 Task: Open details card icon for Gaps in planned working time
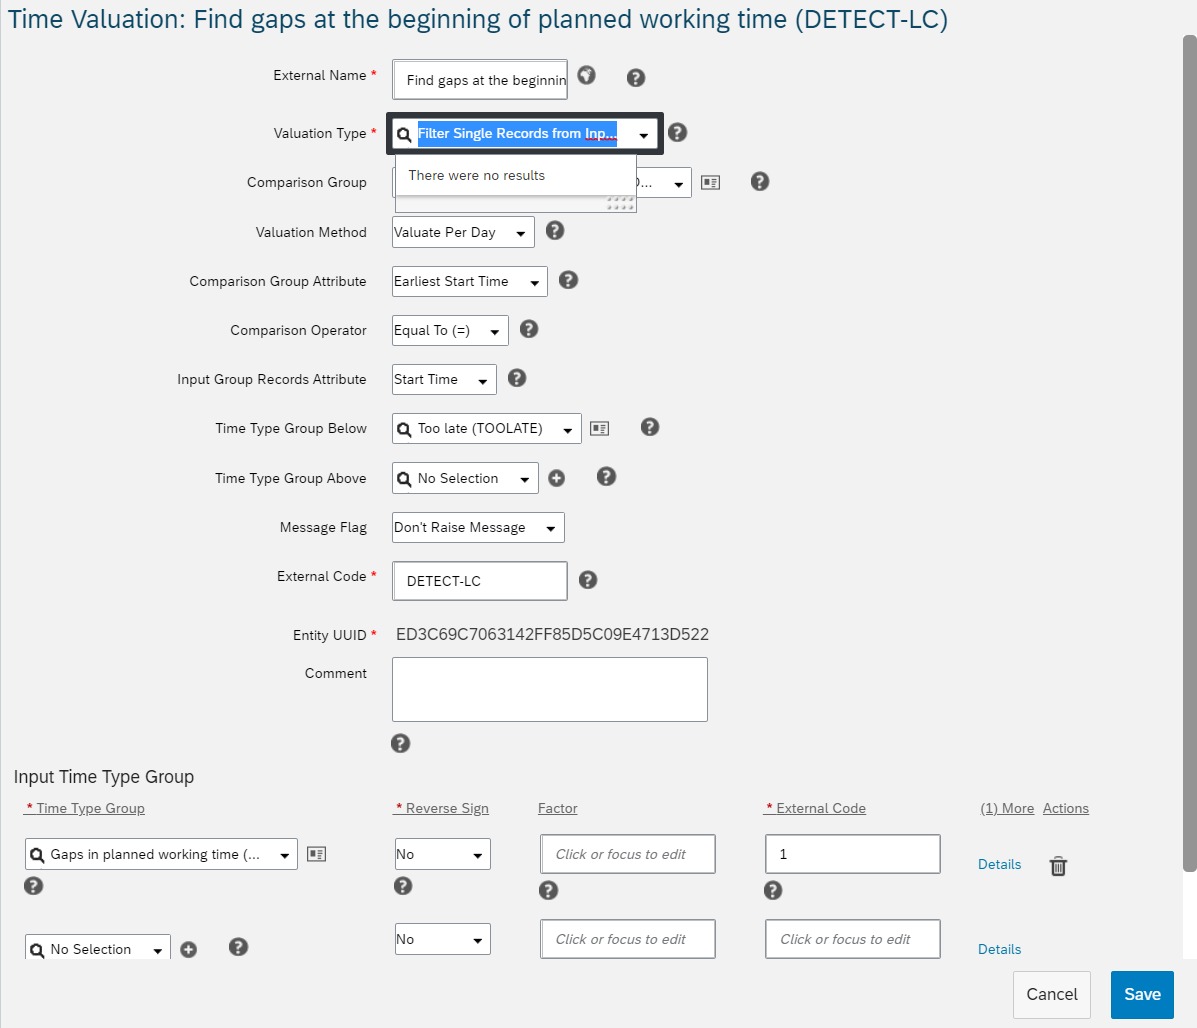[x=317, y=855]
